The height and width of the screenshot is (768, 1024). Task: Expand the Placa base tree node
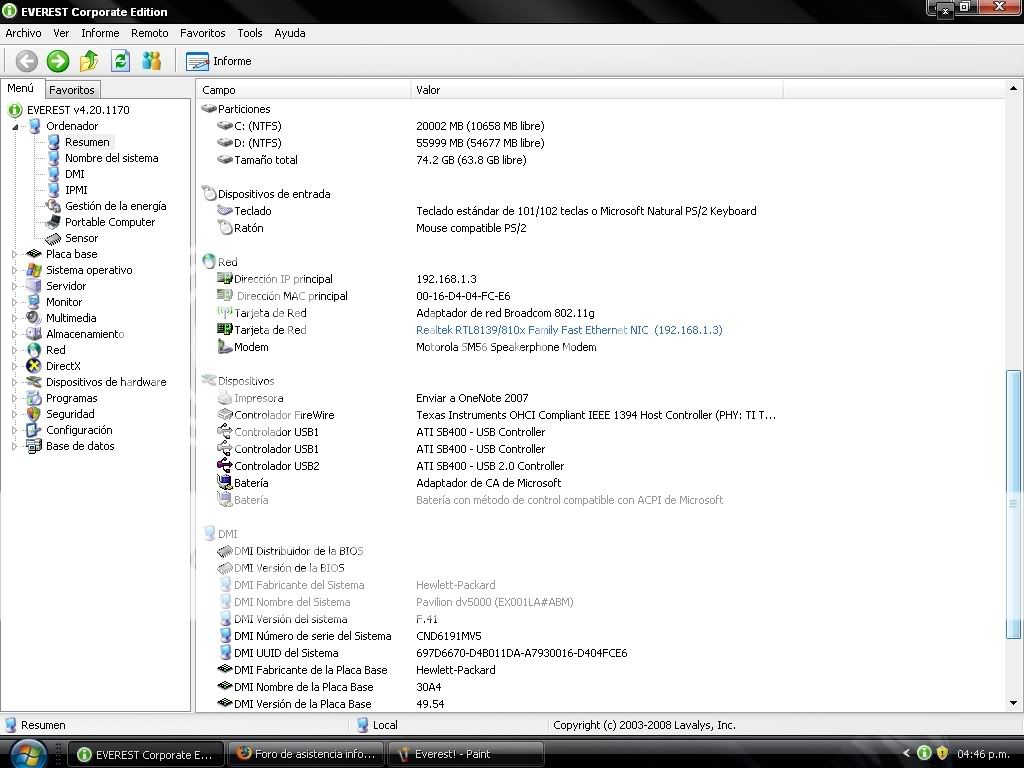tap(14, 254)
